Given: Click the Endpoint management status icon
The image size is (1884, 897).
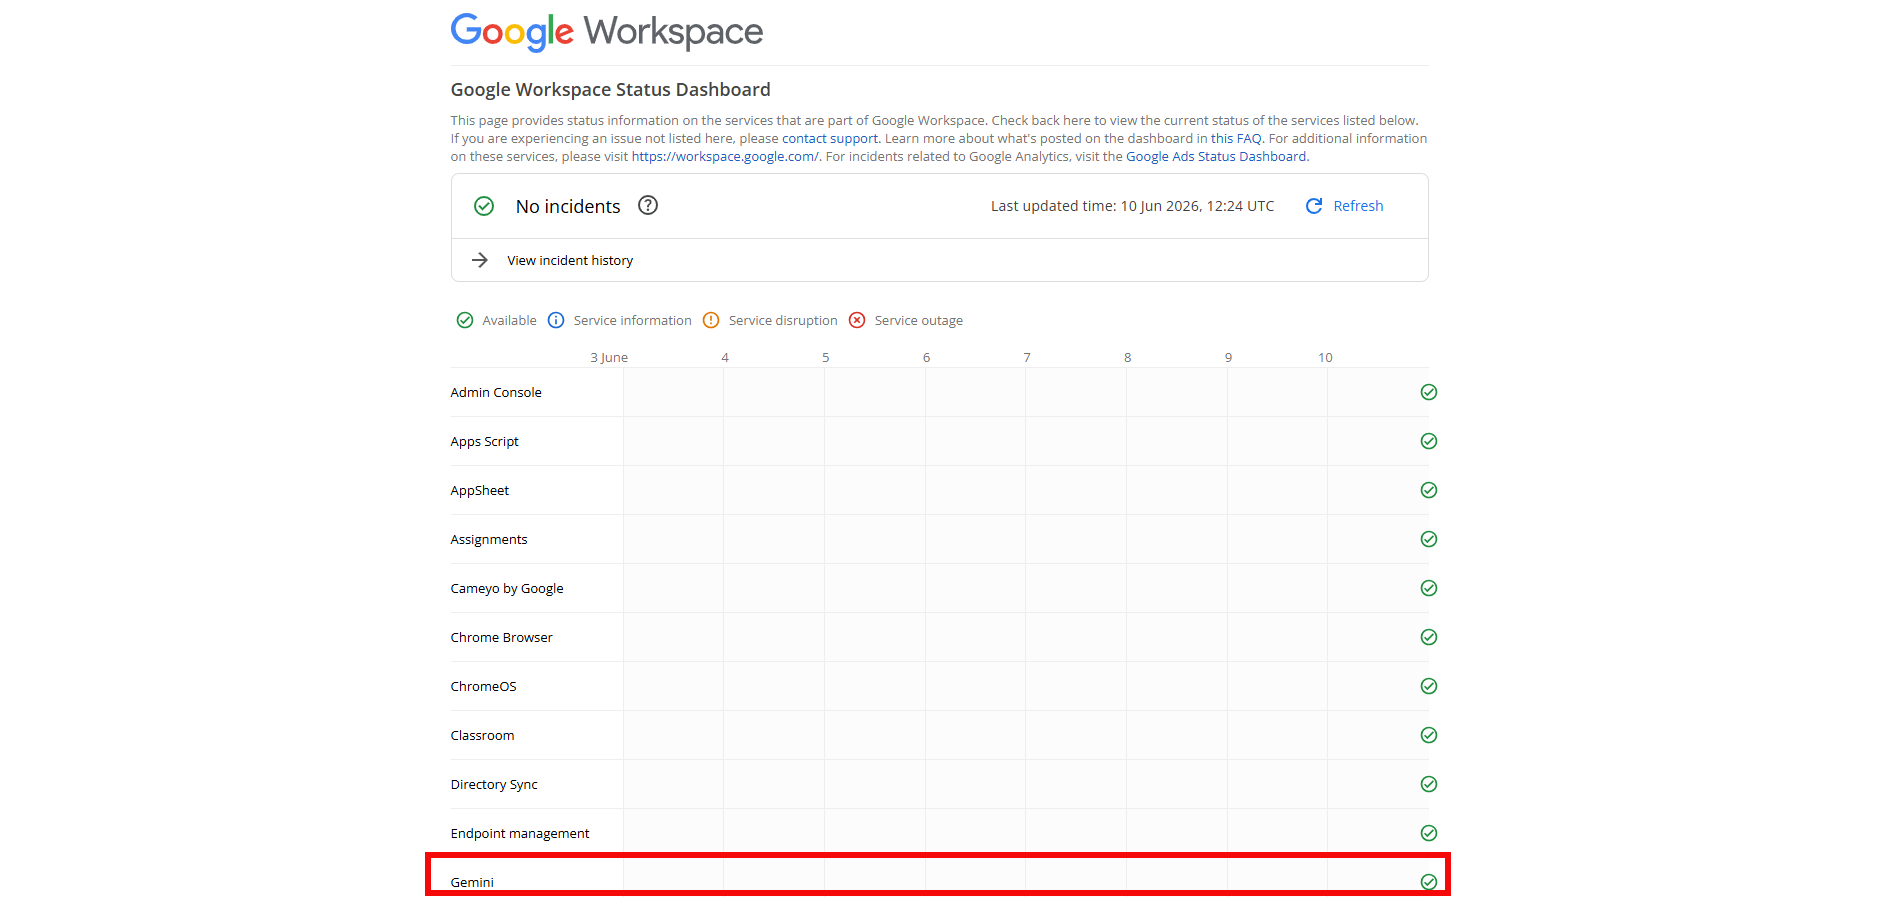Looking at the screenshot, I should [1429, 833].
